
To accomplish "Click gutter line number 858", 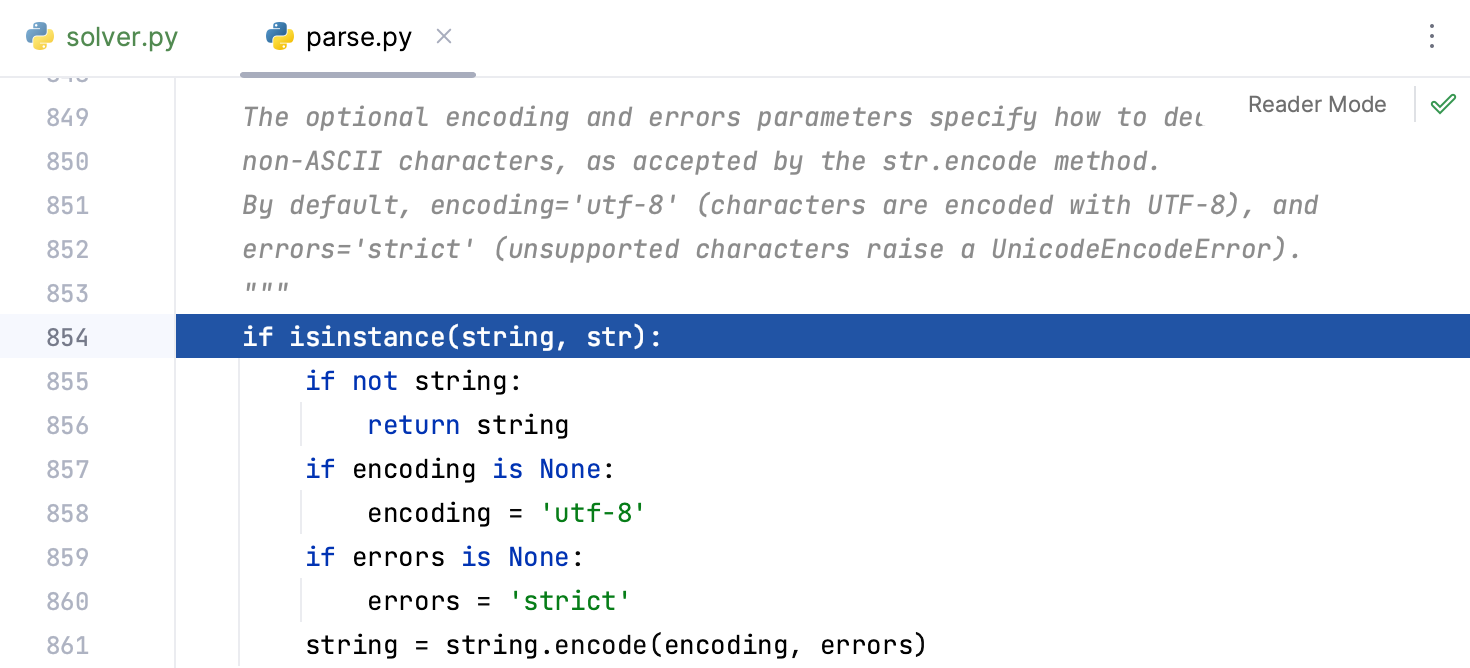I will point(67,513).
